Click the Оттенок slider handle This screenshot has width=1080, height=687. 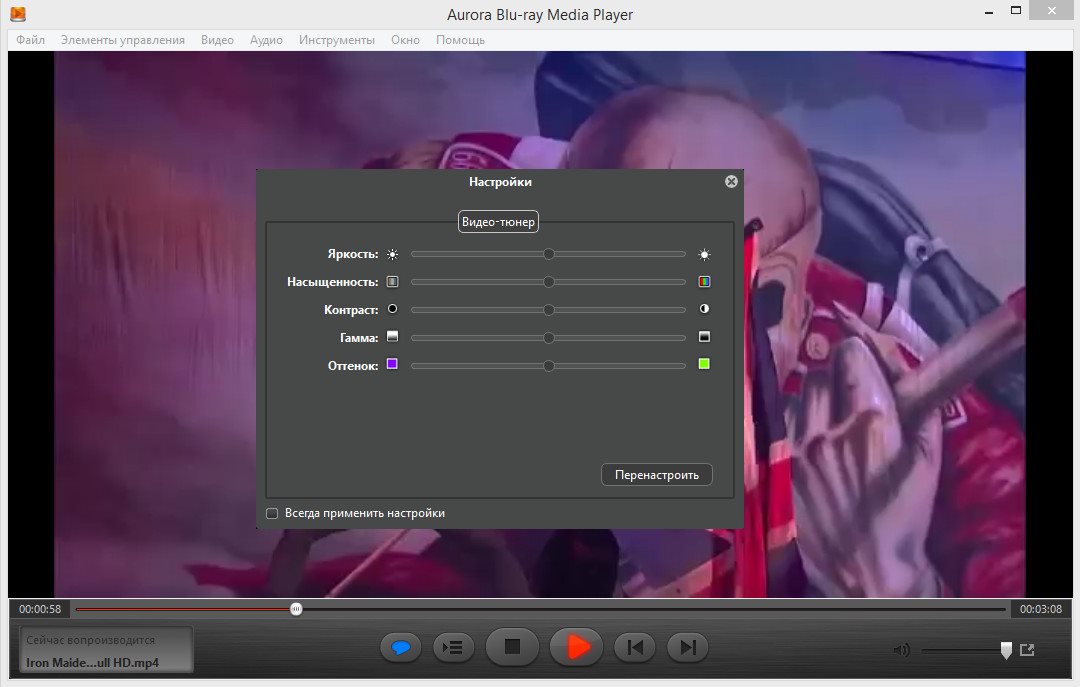click(x=548, y=366)
